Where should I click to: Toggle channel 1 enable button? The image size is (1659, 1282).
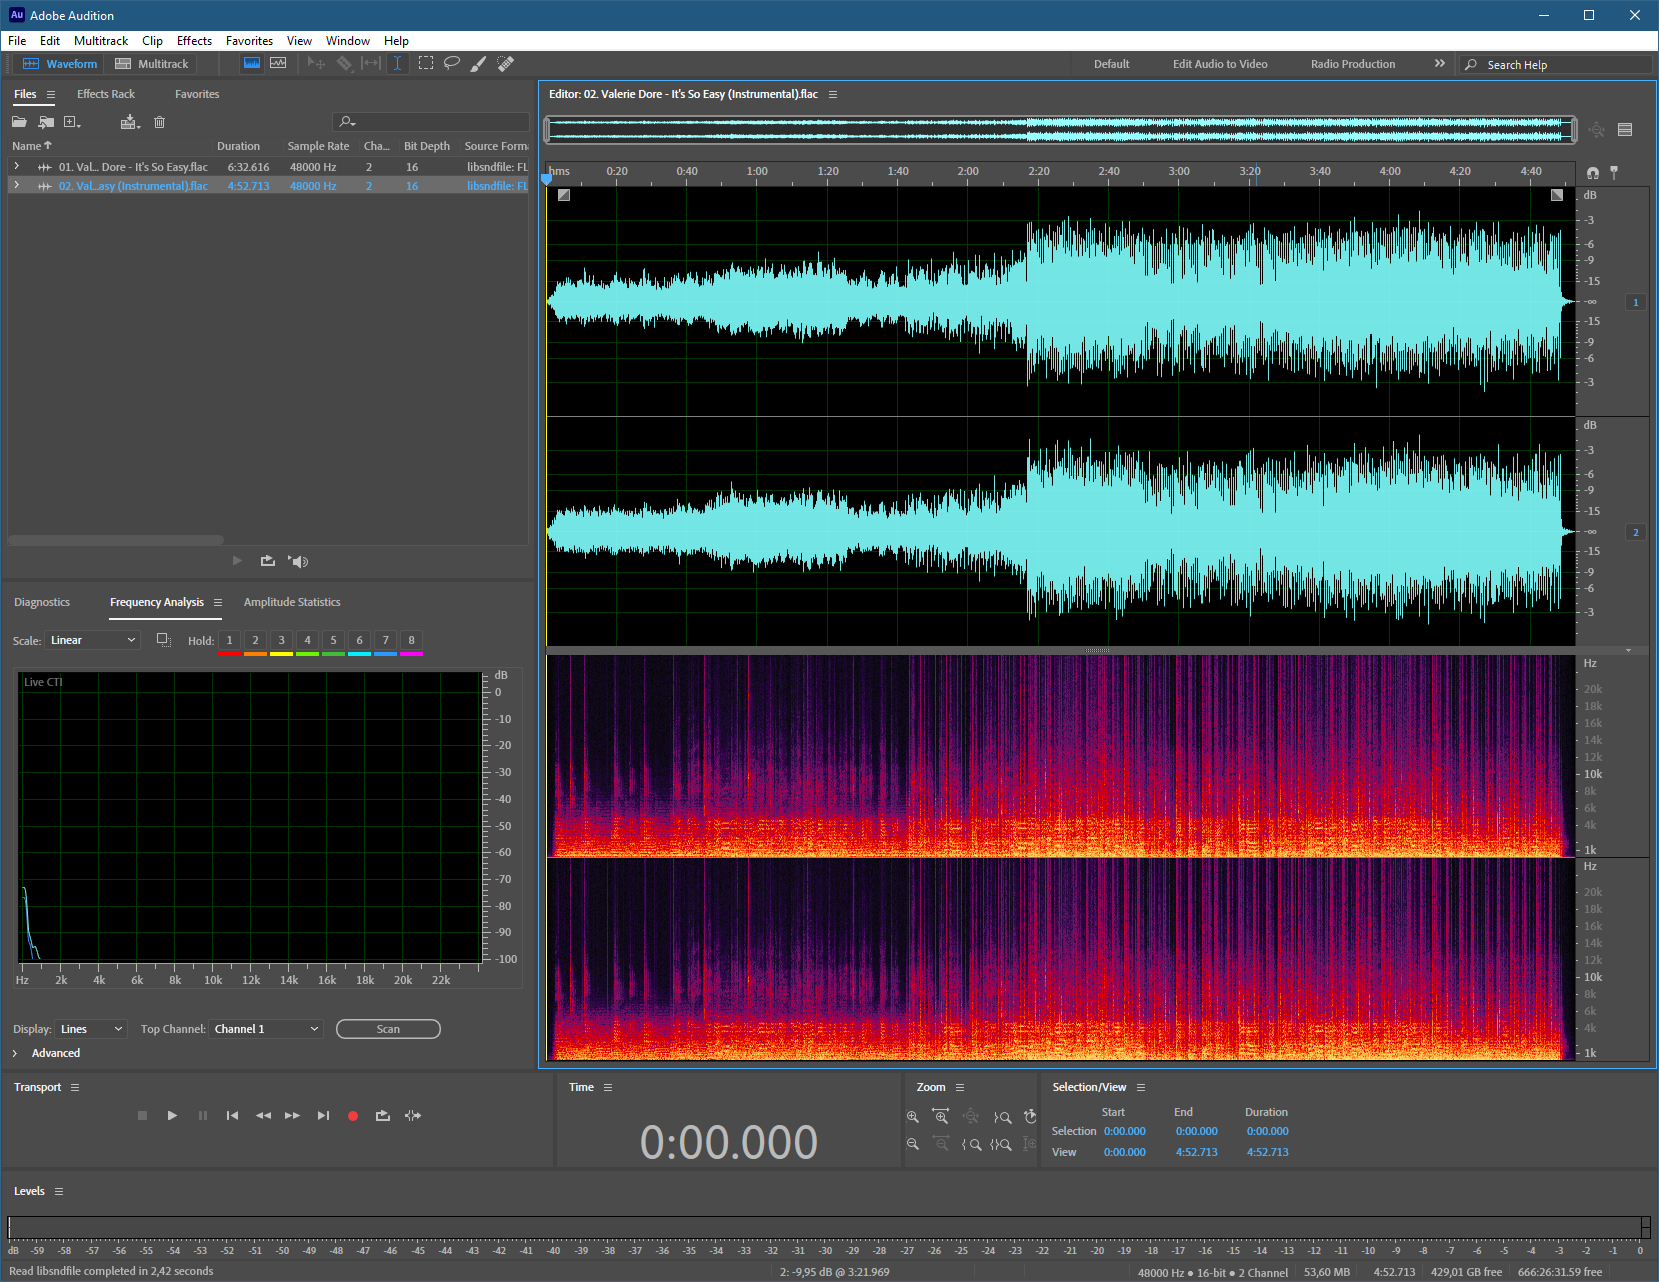click(1636, 302)
